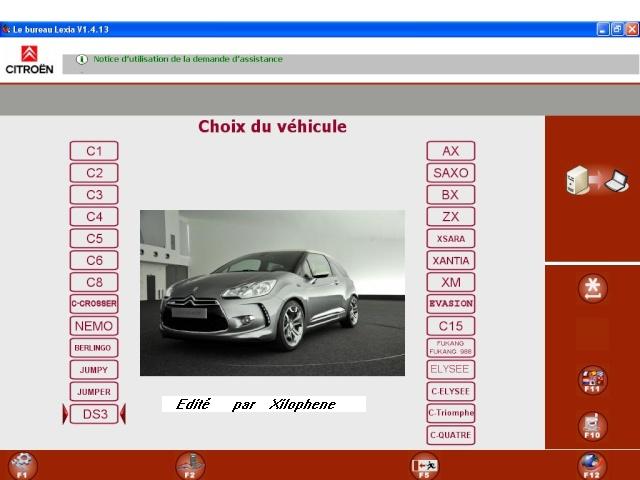This screenshot has height=480, width=640.
Task: Click the F11 language flags icon
Action: click(593, 380)
